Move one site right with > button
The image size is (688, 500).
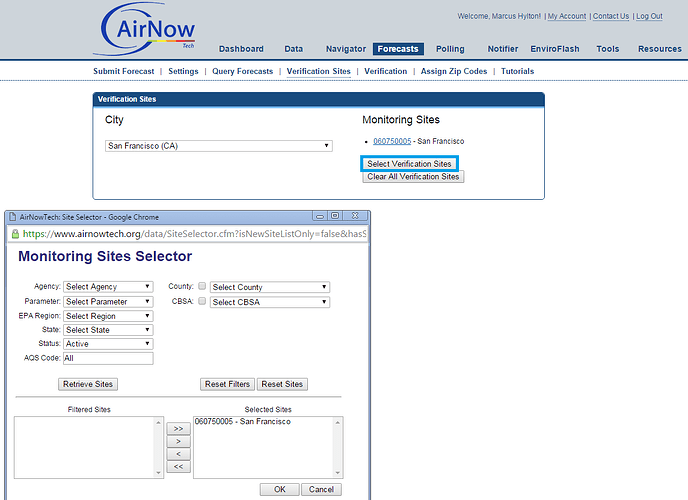[179, 441]
